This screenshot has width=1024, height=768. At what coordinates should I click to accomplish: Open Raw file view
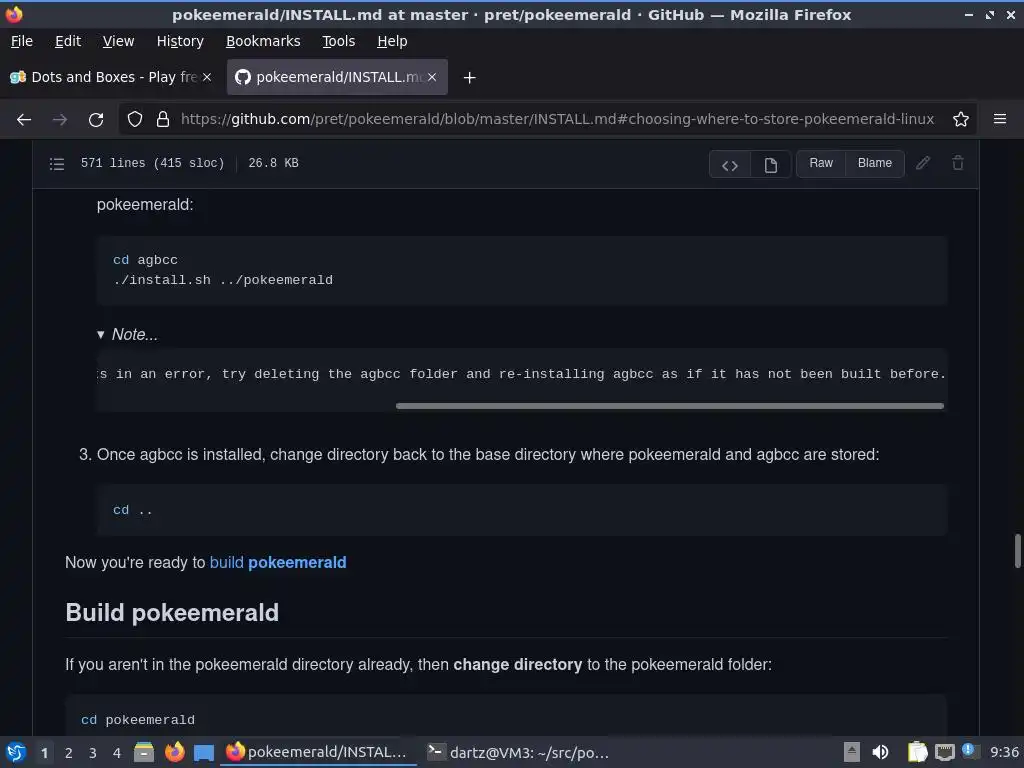click(x=821, y=163)
